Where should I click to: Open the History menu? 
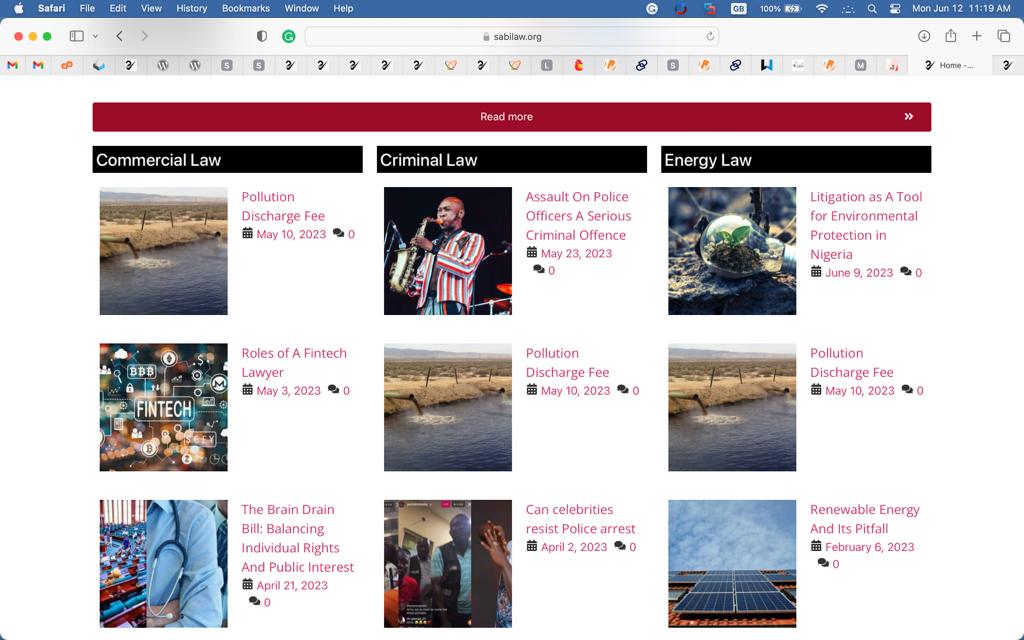[191, 8]
